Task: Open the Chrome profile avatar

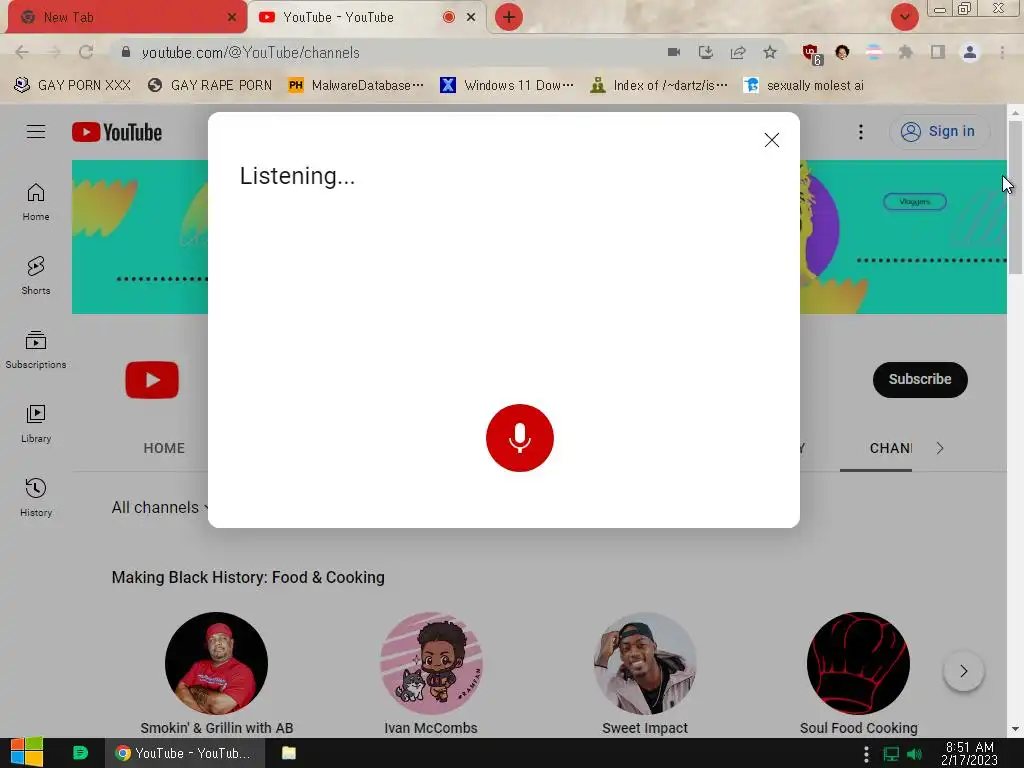Action: (970, 52)
